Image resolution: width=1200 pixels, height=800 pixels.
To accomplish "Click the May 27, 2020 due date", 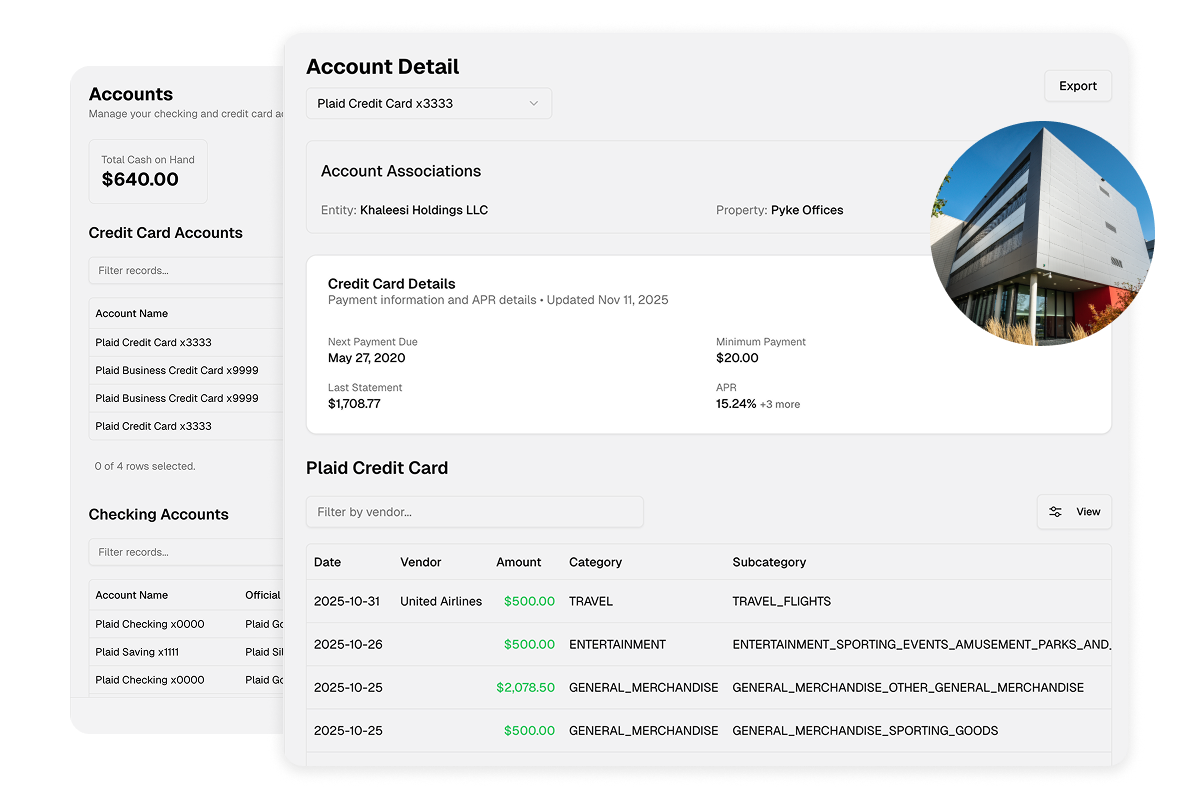I will pyautogui.click(x=367, y=358).
